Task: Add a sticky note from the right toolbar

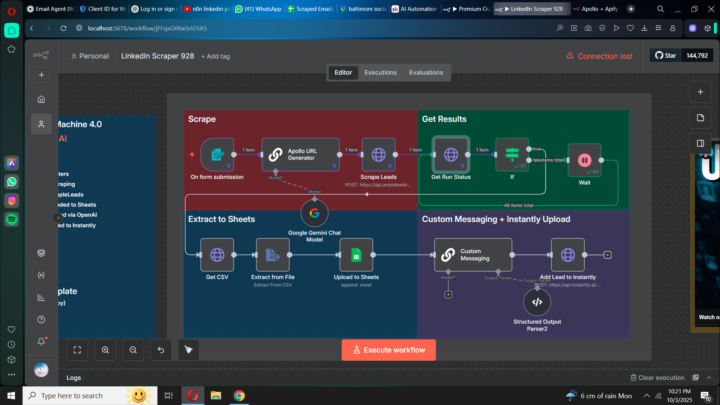Action: pos(700,118)
